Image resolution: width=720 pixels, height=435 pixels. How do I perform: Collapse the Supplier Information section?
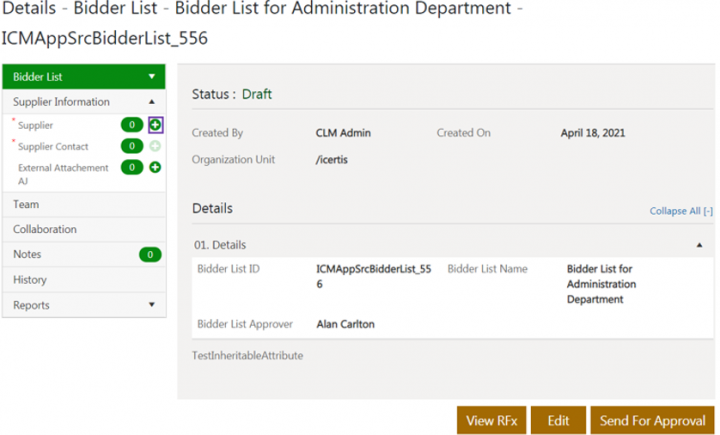(x=152, y=102)
